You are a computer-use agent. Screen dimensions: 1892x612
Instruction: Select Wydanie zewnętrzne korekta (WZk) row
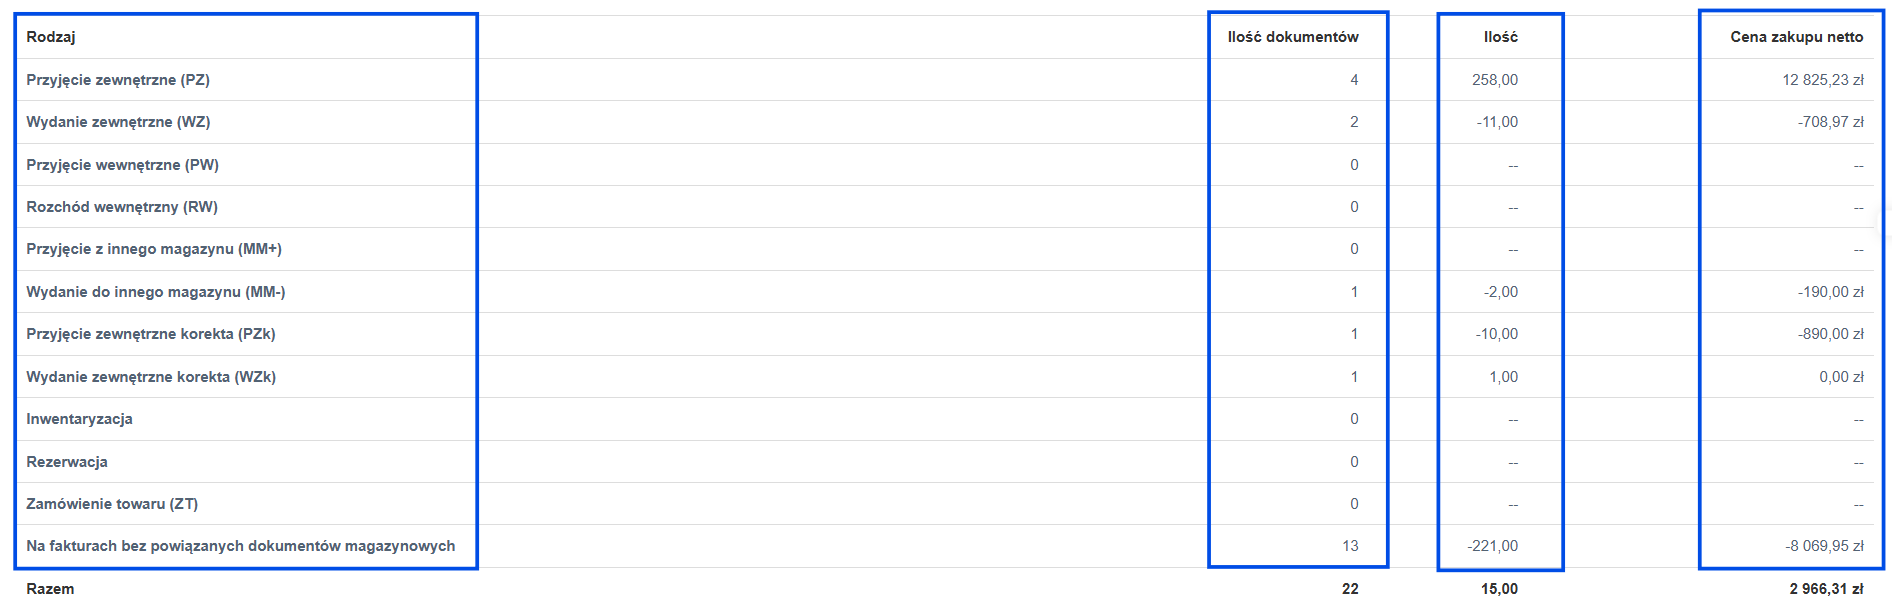(x=945, y=377)
